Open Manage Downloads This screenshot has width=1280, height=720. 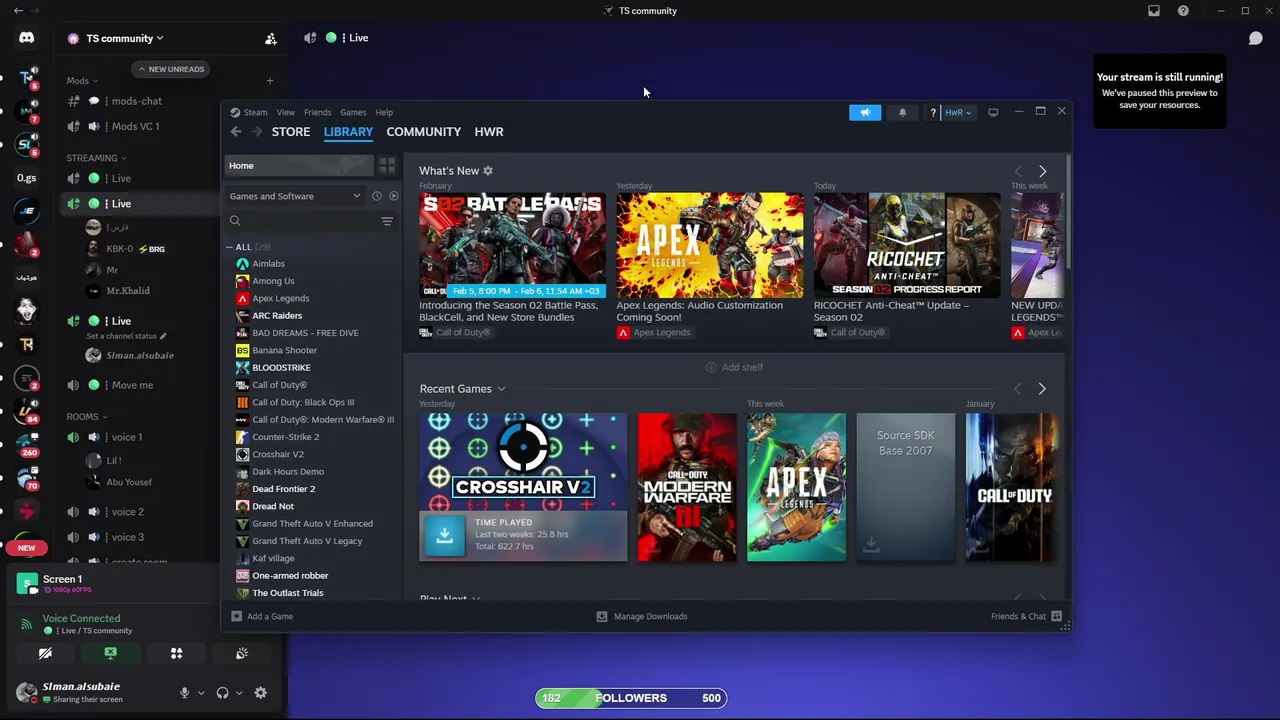click(x=641, y=616)
